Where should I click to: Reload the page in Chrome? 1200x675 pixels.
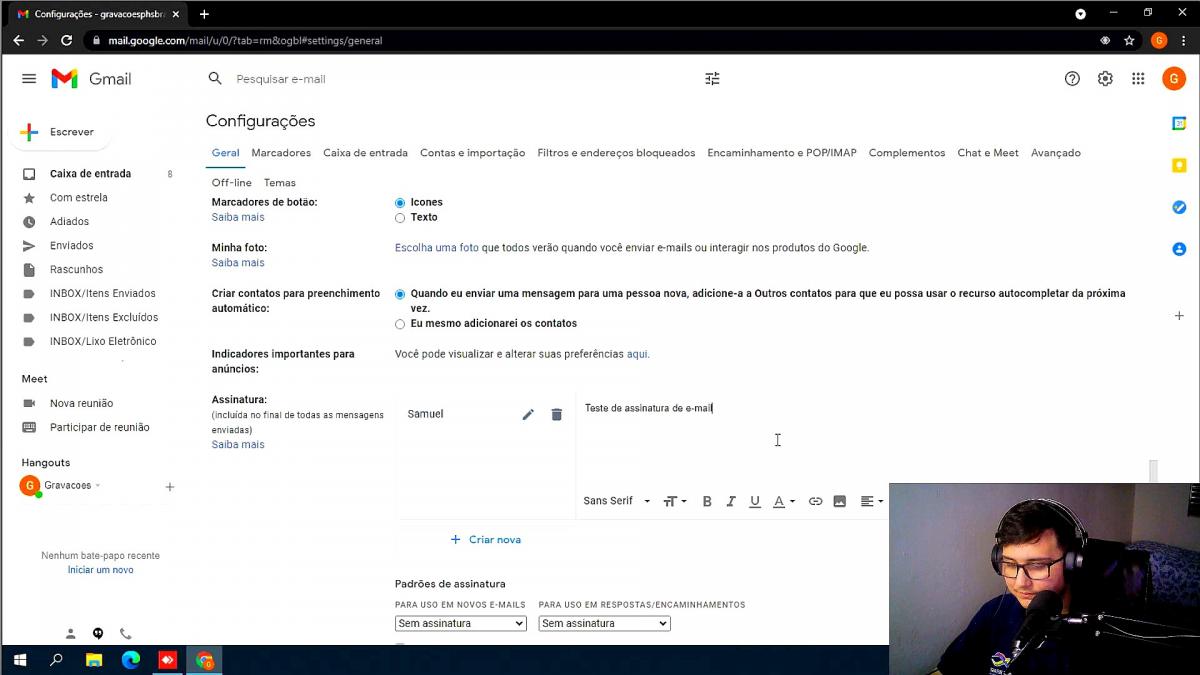(67, 40)
